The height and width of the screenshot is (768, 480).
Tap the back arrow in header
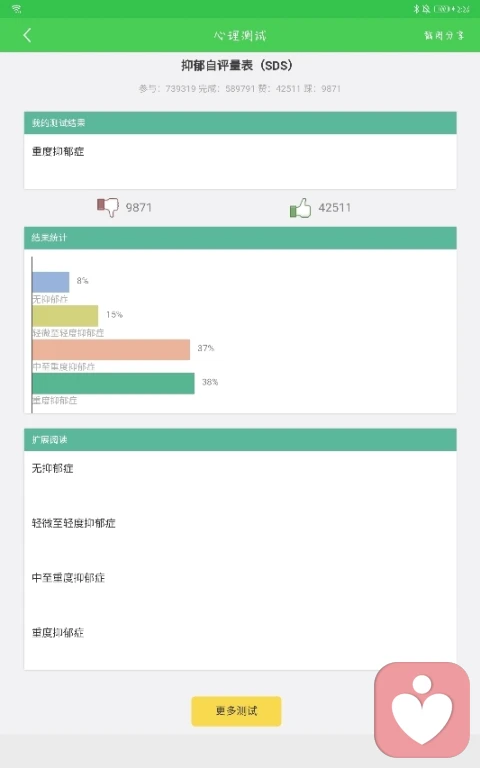click(x=27, y=35)
